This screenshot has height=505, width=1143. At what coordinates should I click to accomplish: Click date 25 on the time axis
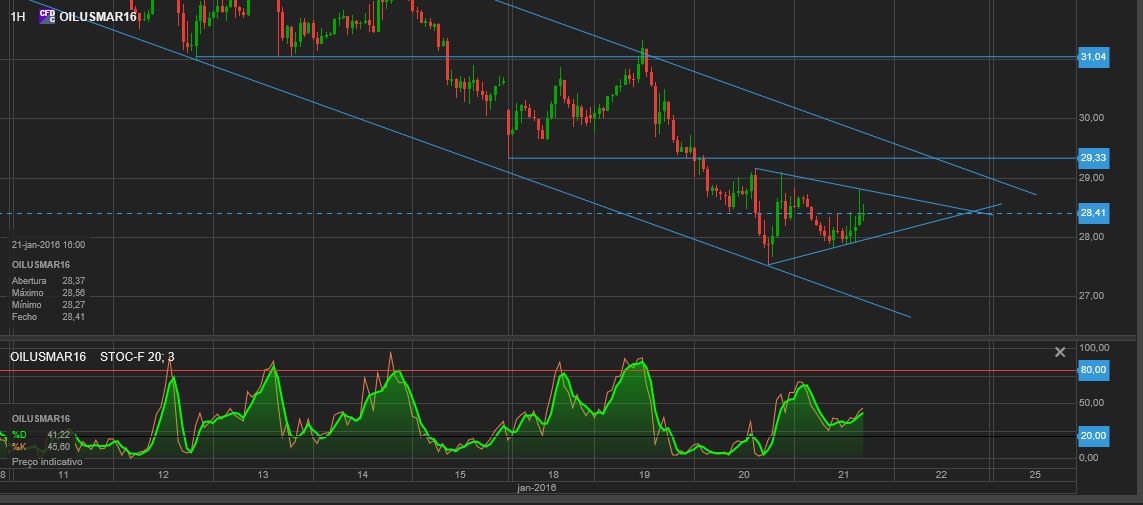[1035, 475]
